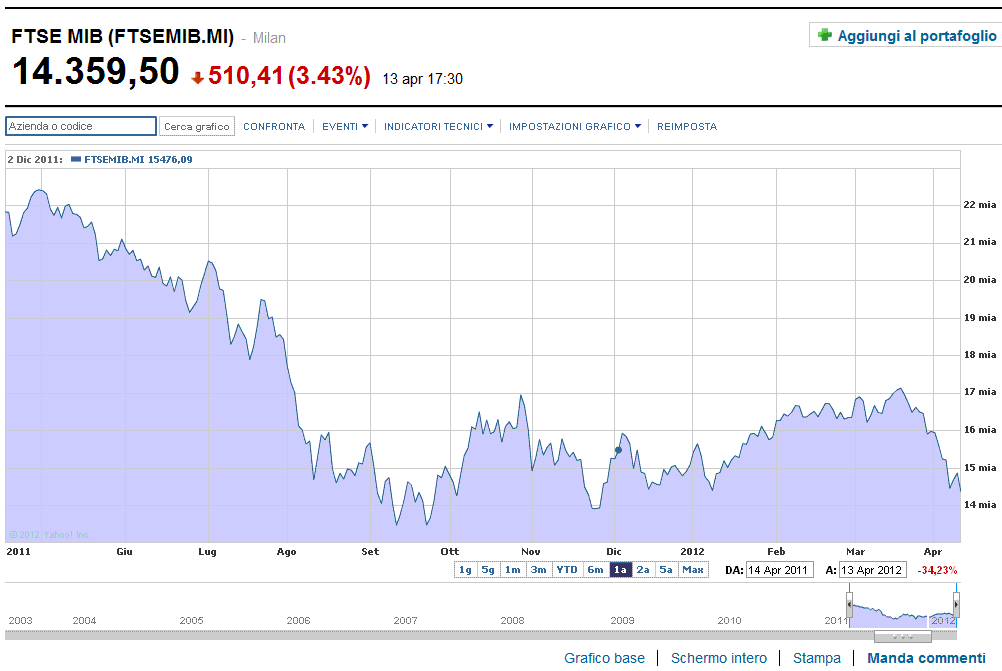This screenshot has width=1002, height=671.
Task: Click the blue FTSEMIB.MI legend marker
Action: [77, 159]
